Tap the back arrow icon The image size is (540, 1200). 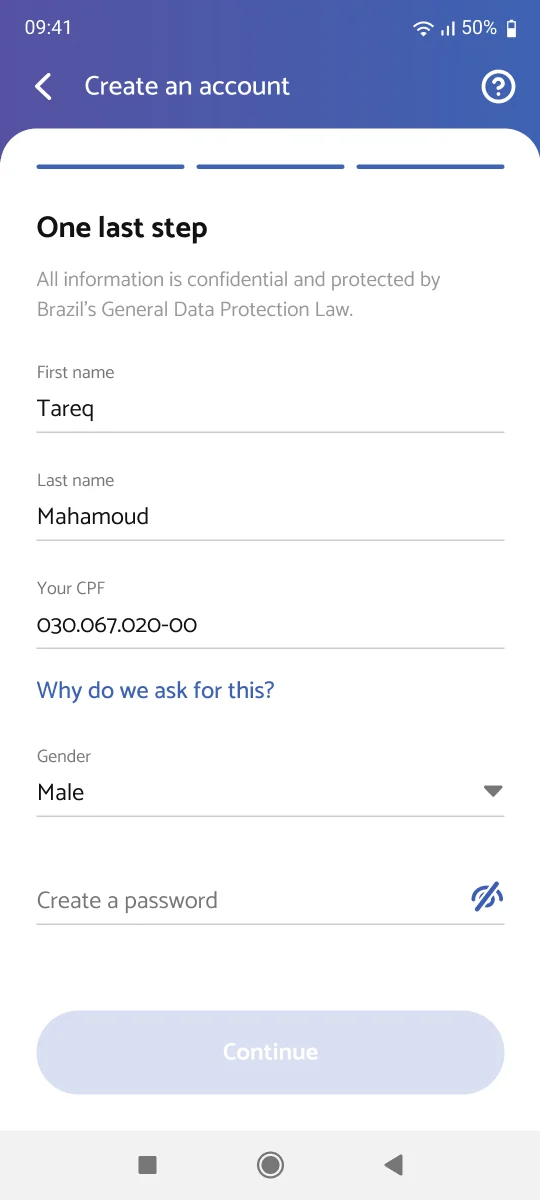tap(43, 87)
